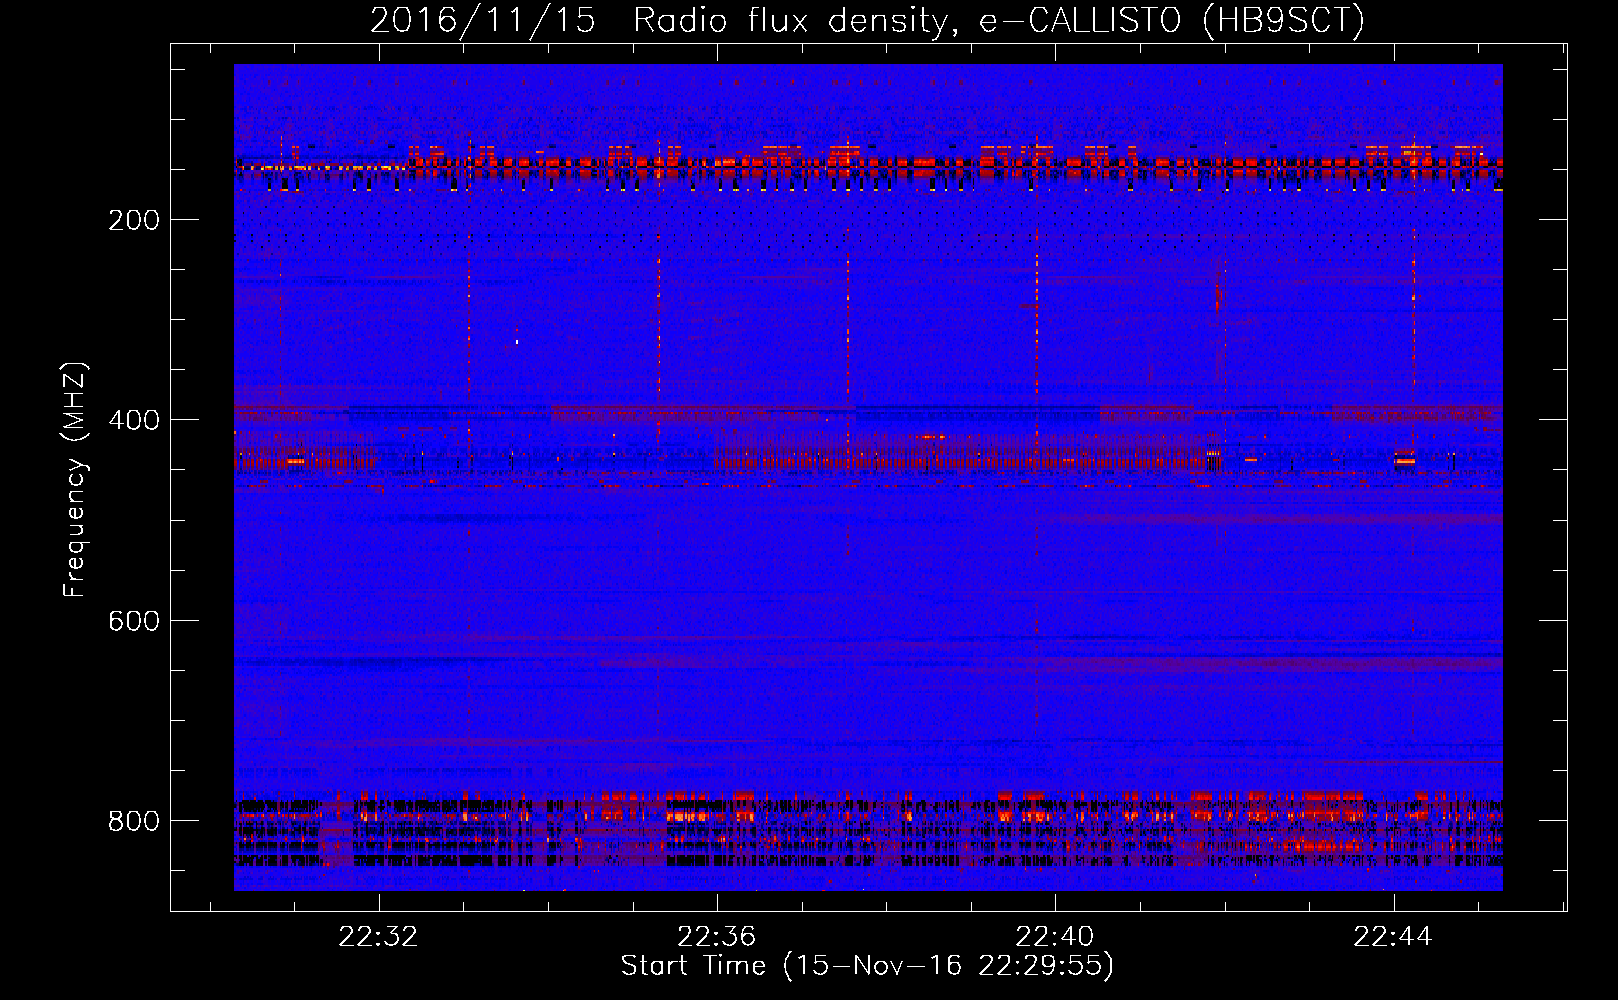
Task: Select the 400 MHz frequency axis label
Action: pos(134,420)
